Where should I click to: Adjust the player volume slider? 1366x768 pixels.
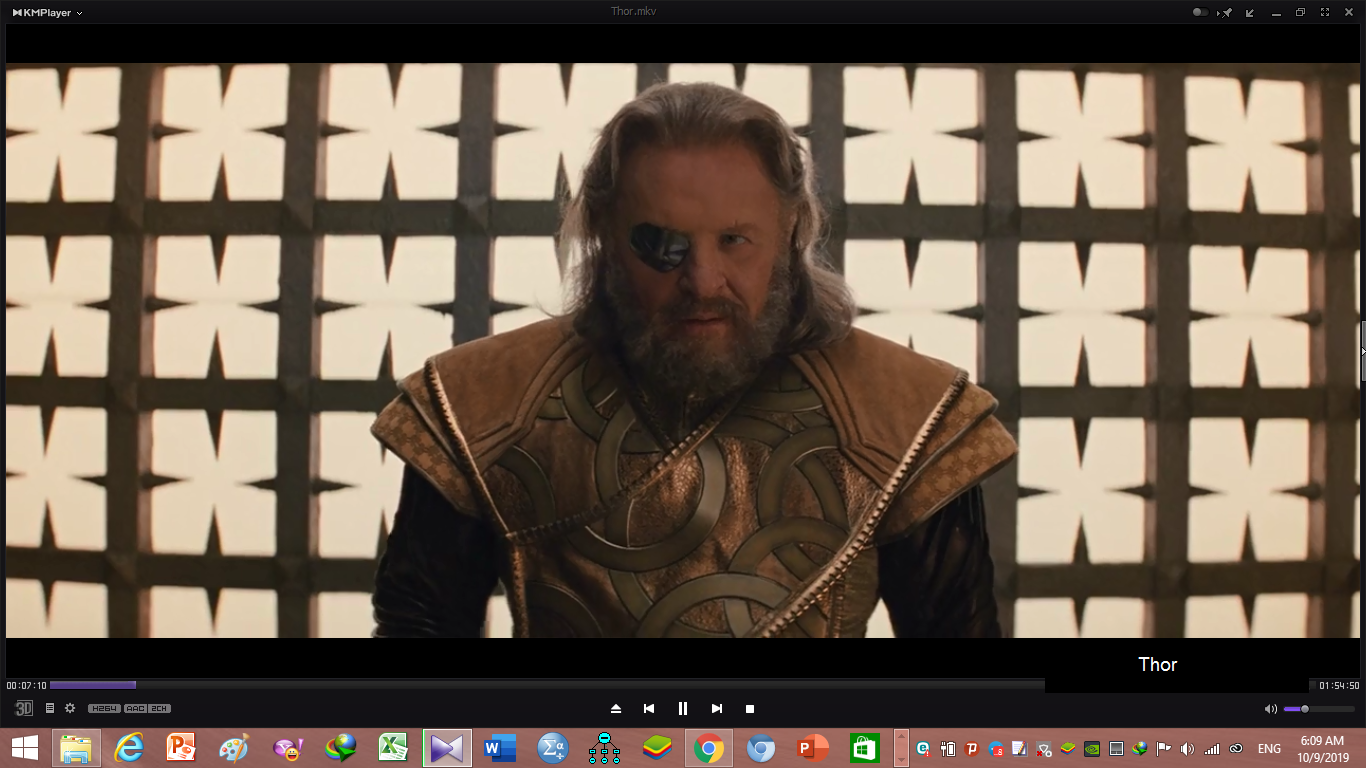1304,709
